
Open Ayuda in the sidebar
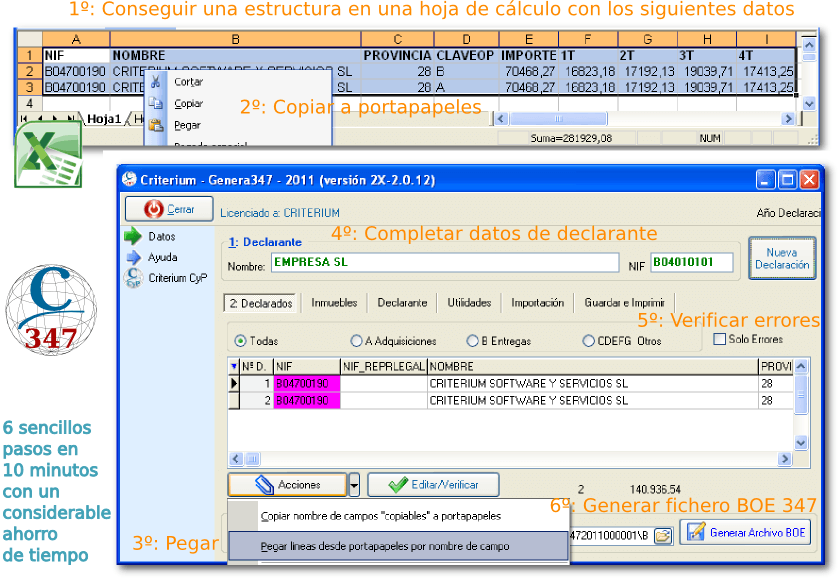[x=162, y=257]
